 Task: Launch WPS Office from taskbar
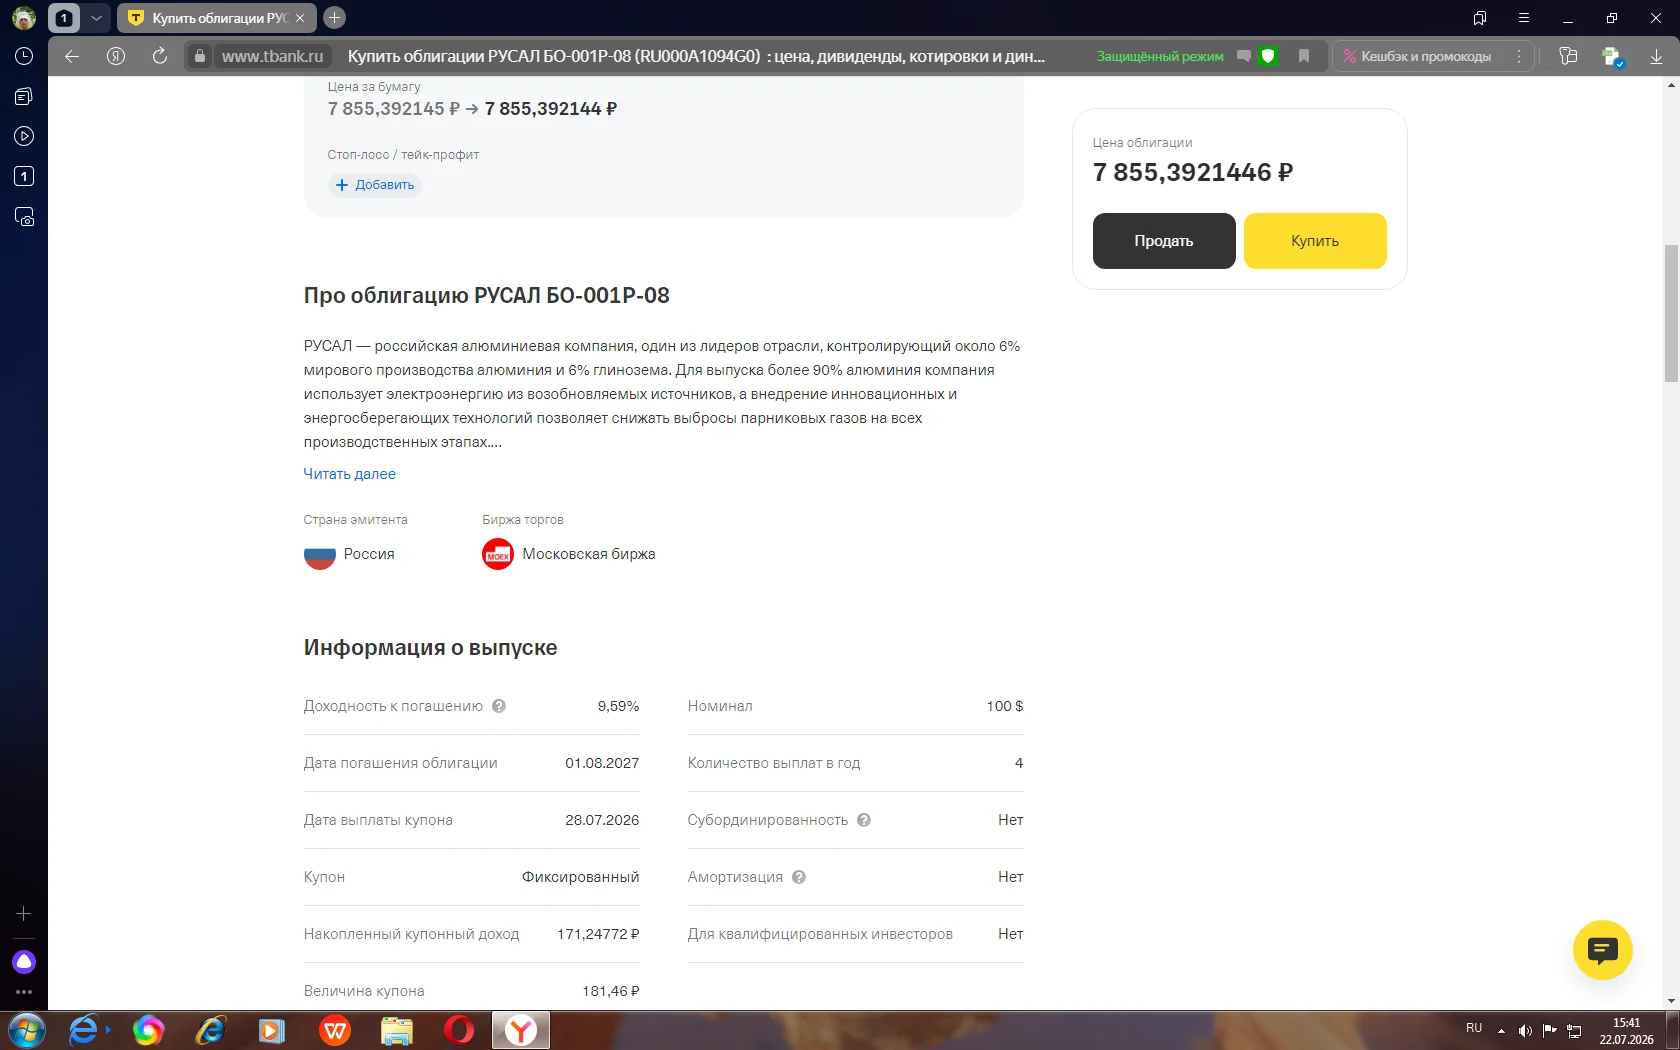(x=335, y=1030)
